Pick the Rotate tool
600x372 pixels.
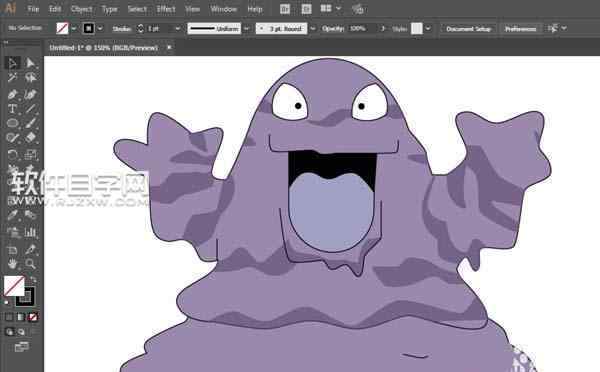tap(12, 155)
